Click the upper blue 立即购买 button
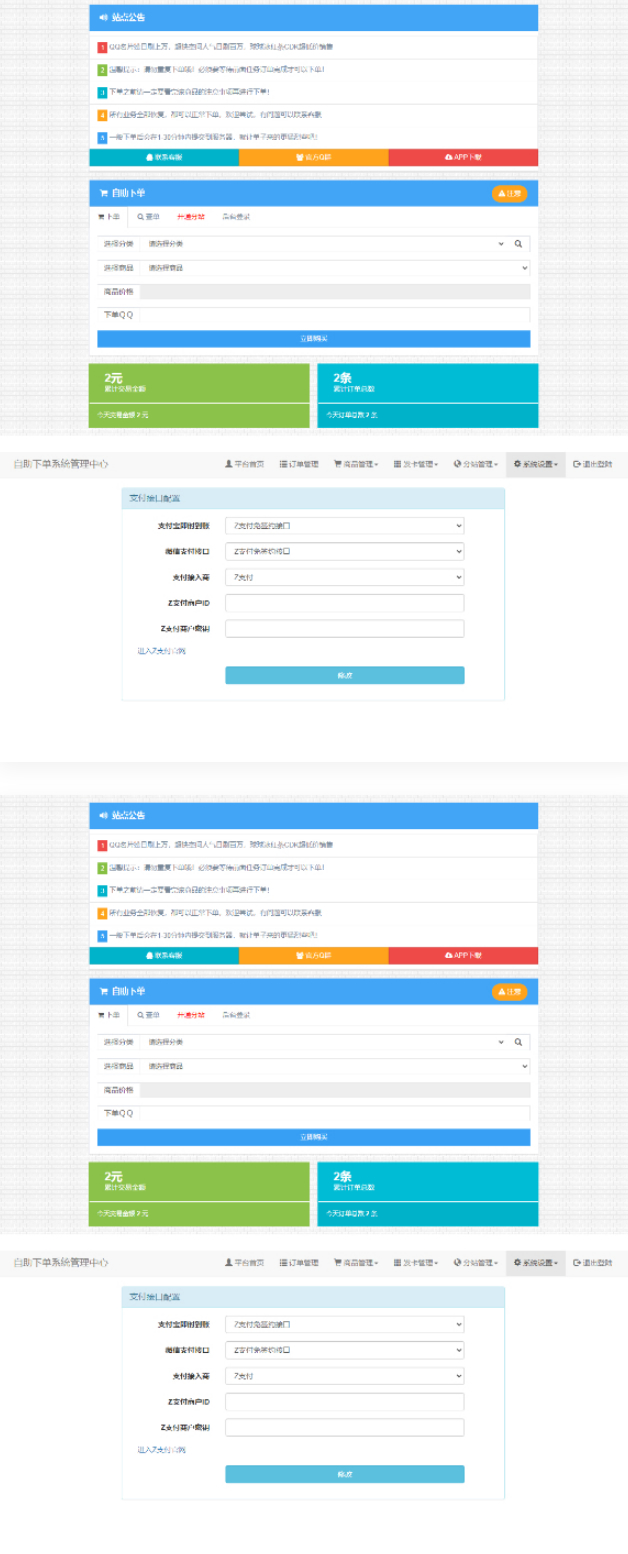This screenshot has width=628, height=1554. pyautogui.click(x=313, y=339)
